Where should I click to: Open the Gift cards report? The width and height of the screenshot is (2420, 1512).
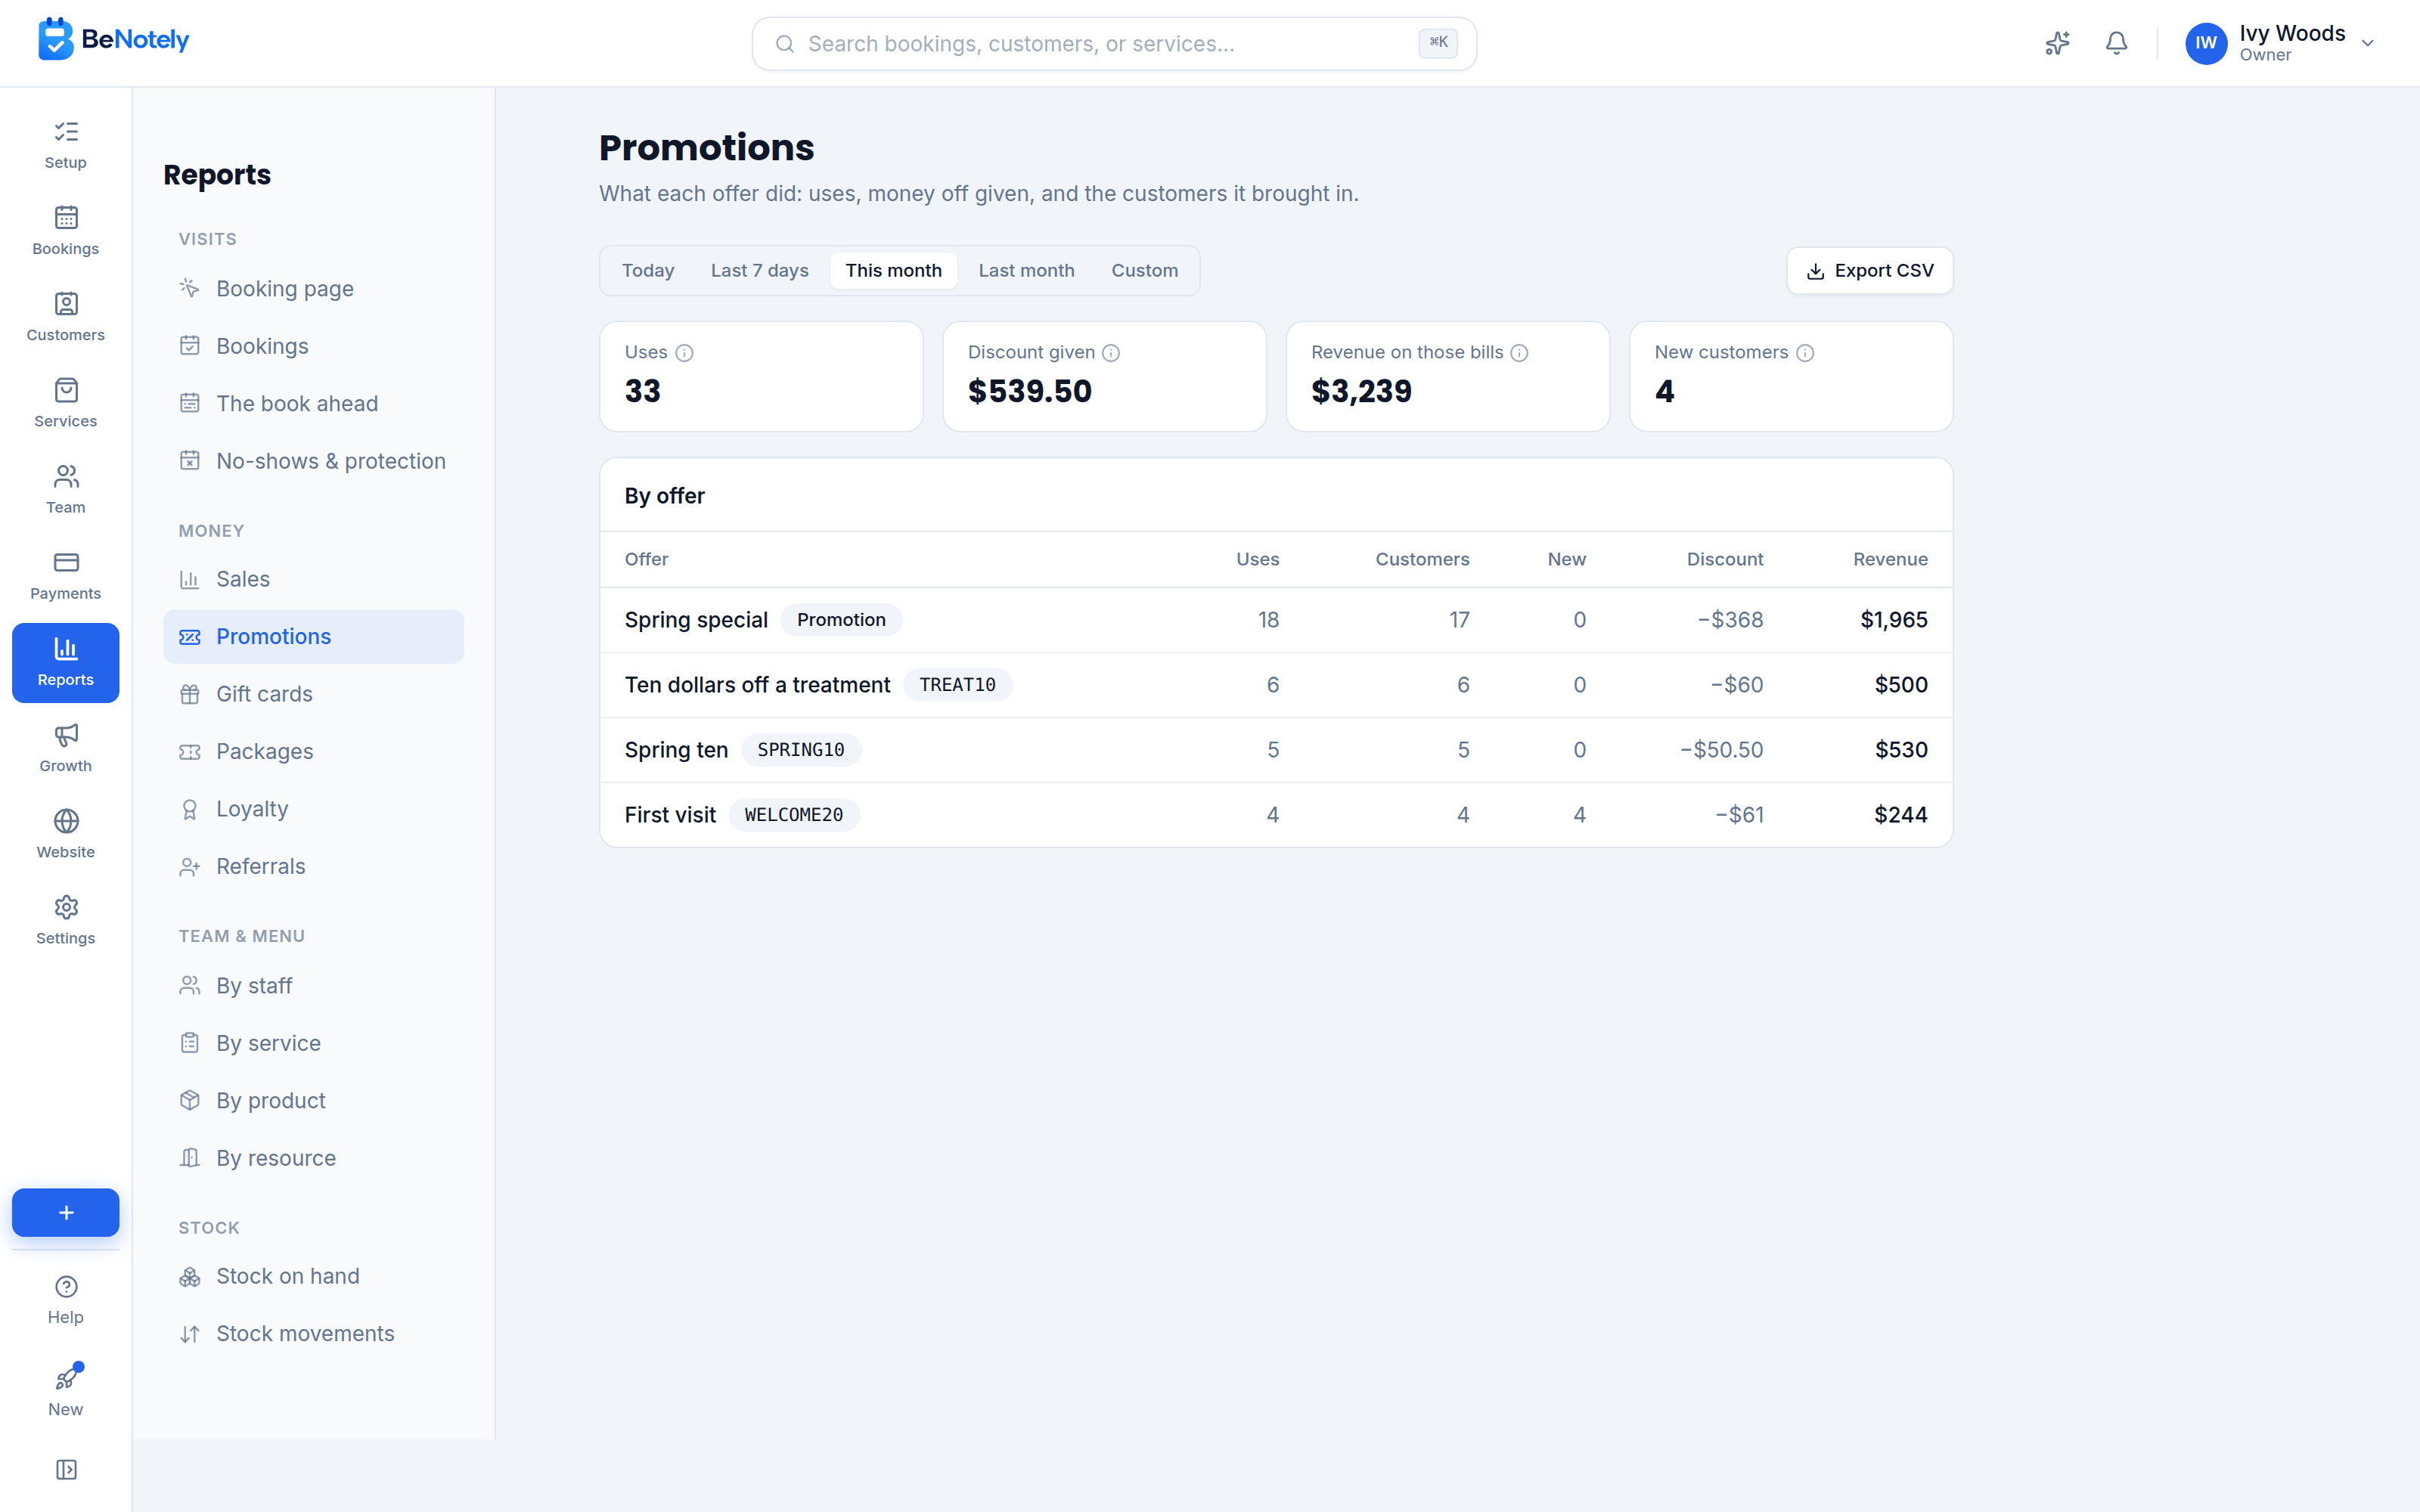click(313, 694)
